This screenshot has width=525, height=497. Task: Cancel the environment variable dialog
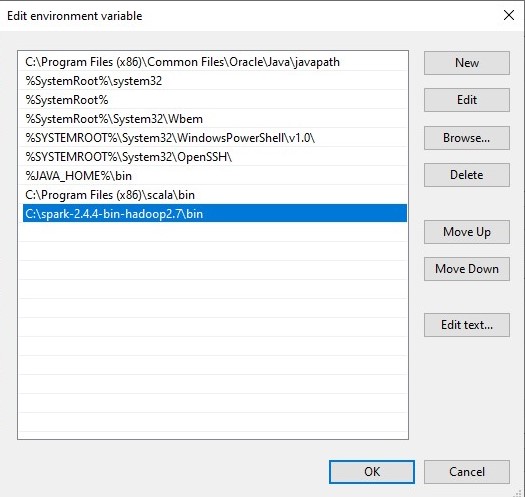tap(467, 472)
